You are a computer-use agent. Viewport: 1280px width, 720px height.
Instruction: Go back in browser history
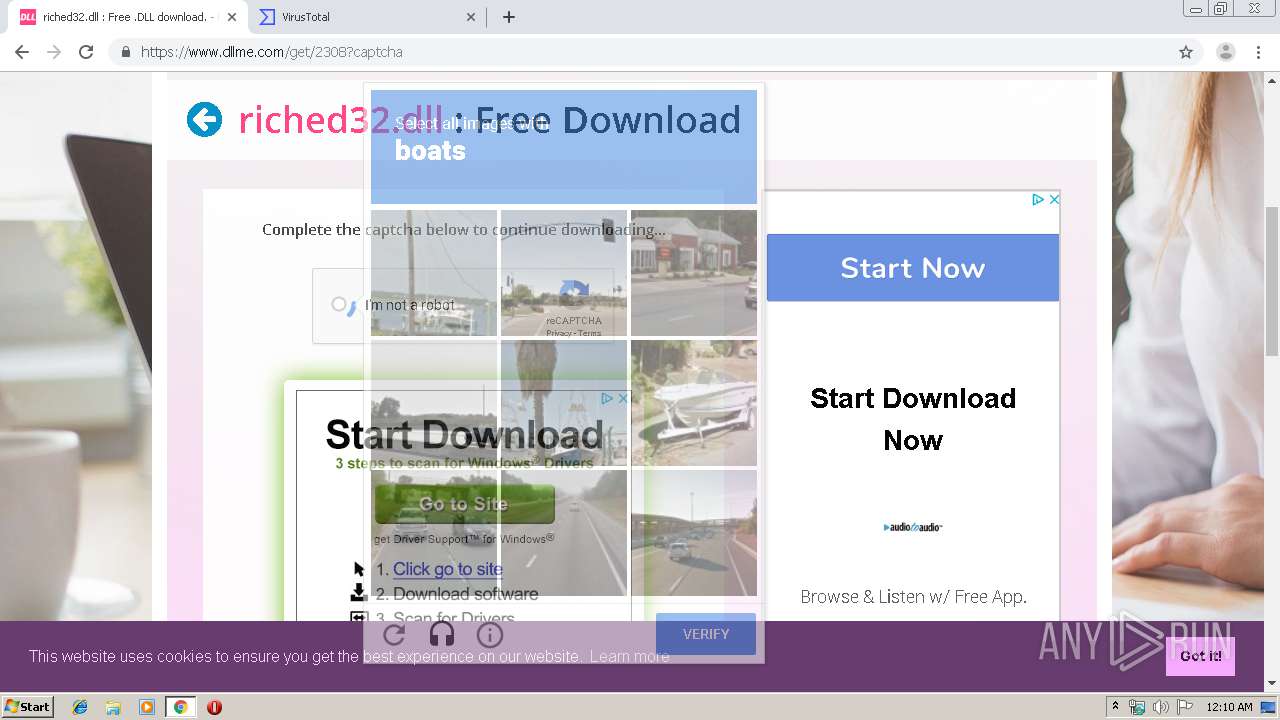pyautogui.click(x=22, y=52)
